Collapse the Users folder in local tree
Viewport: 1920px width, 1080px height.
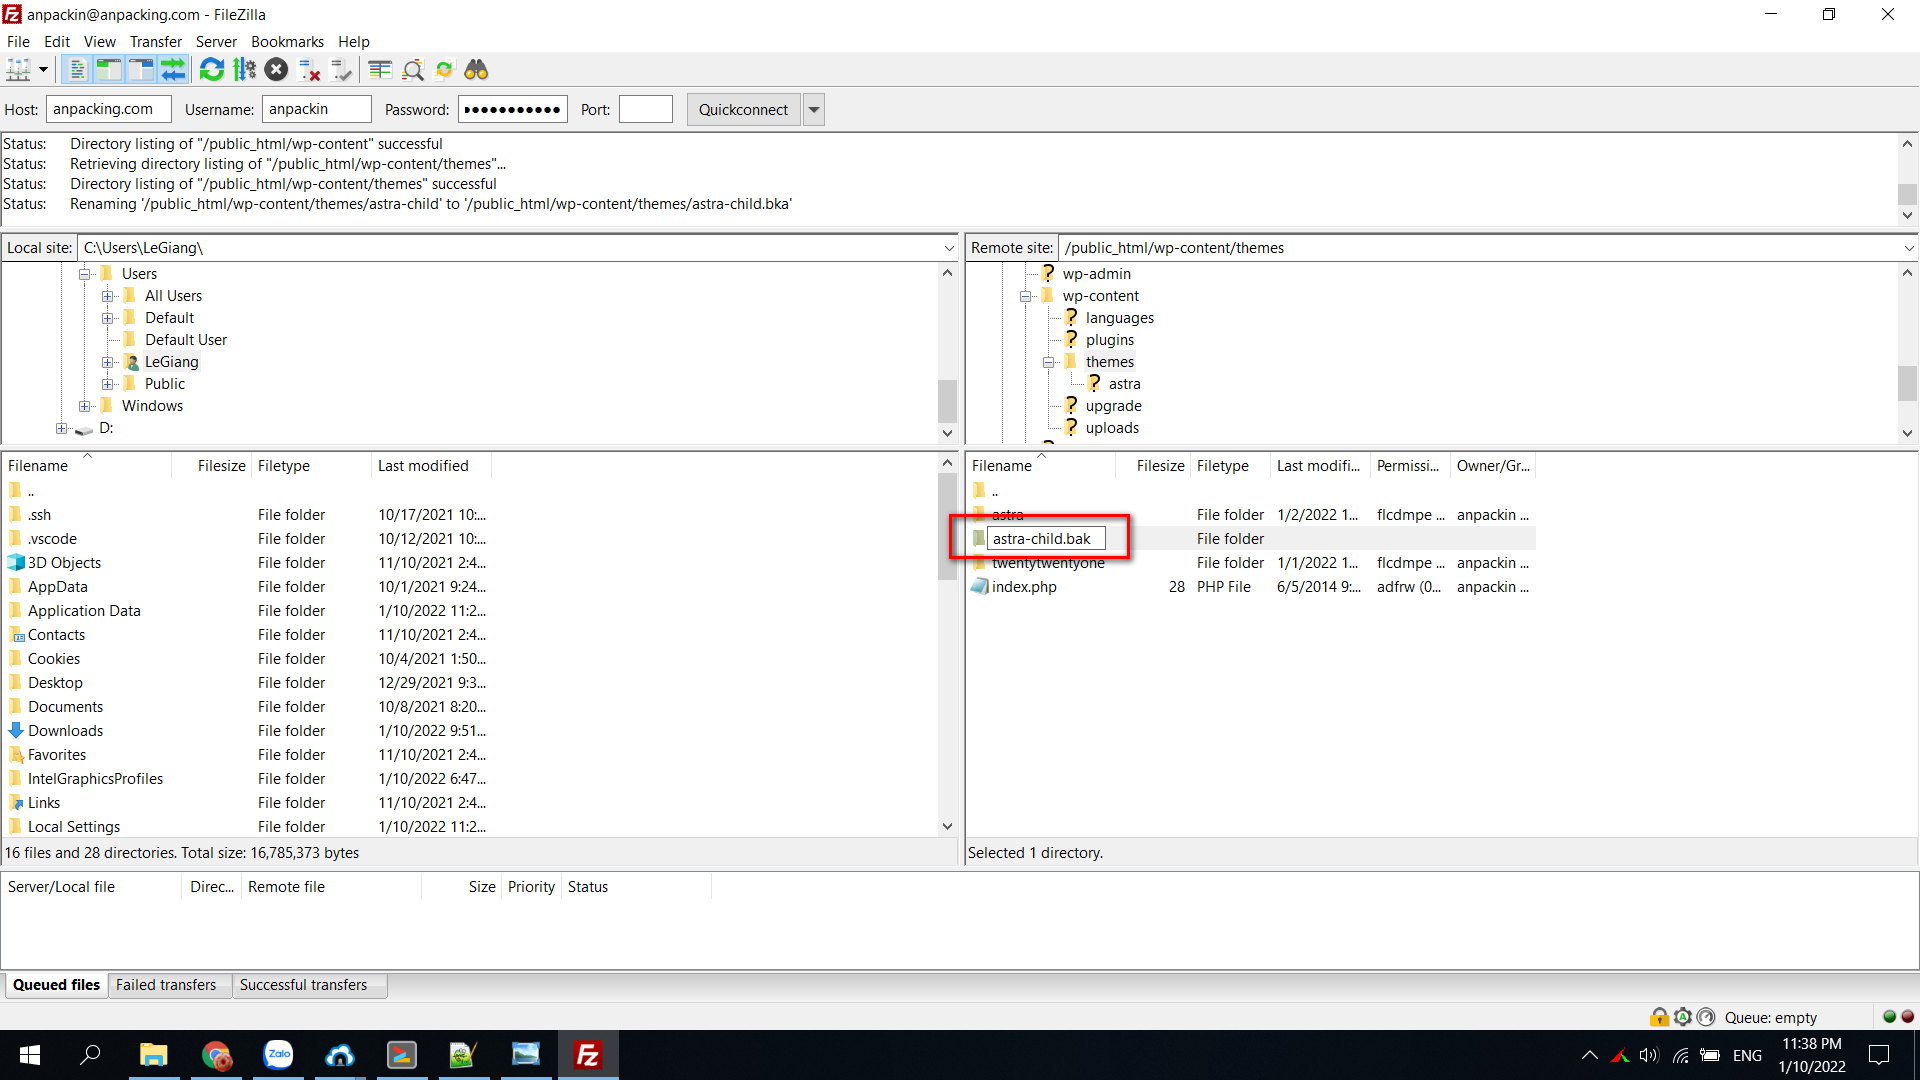point(85,274)
